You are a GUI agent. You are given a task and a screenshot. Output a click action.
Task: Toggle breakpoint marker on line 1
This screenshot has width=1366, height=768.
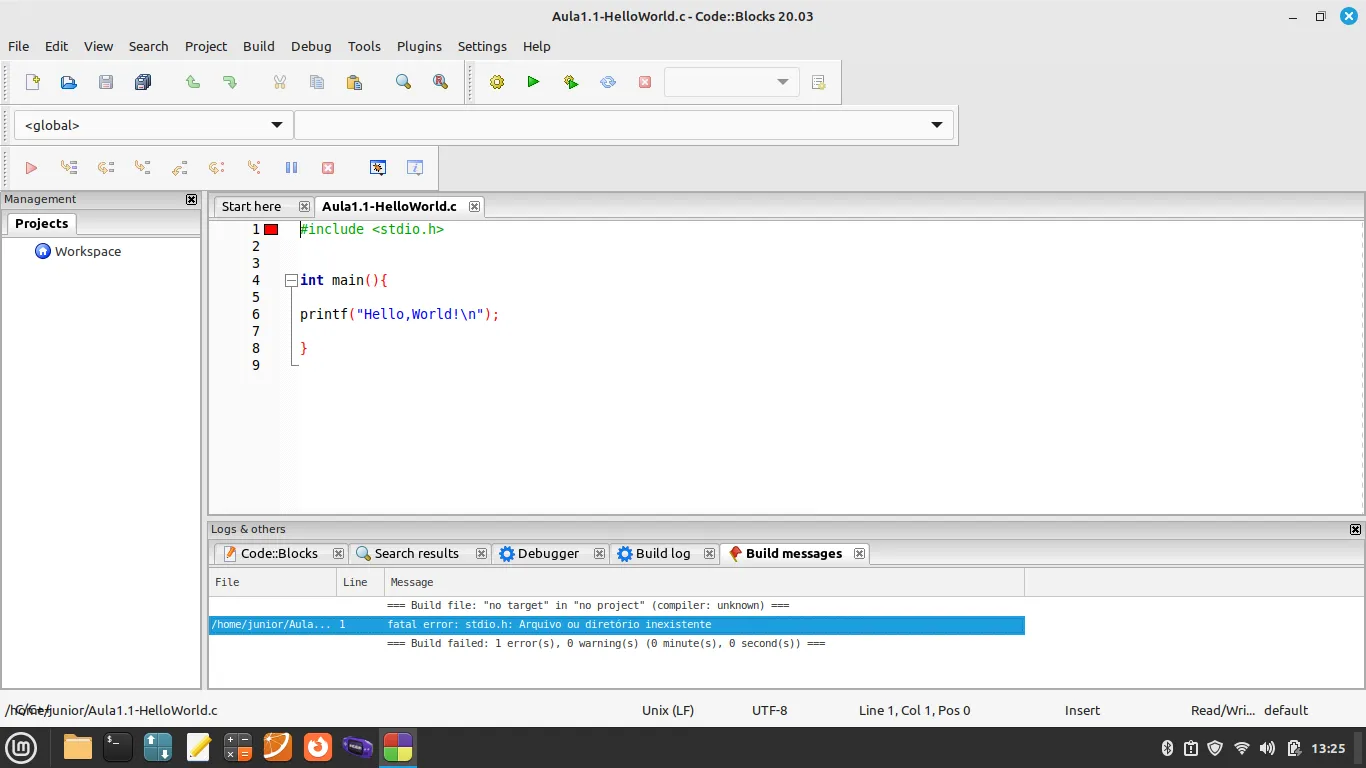click(x=271, y=230)
